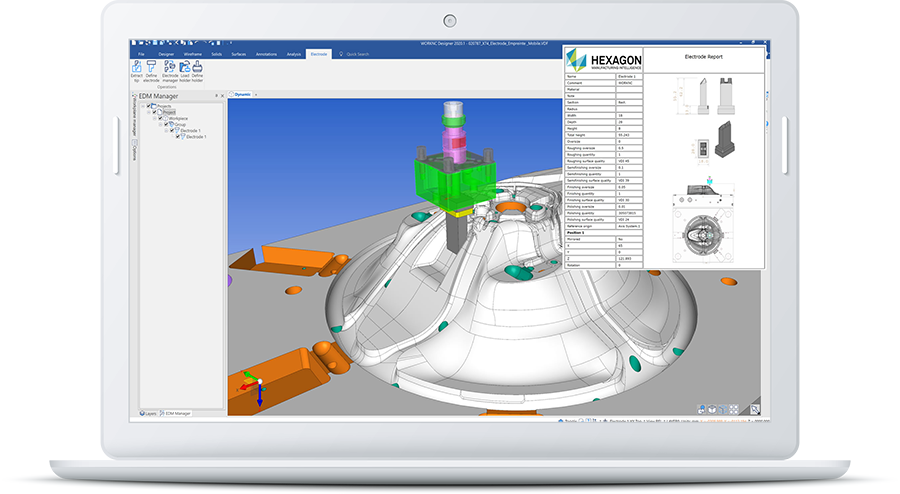This screenshot has width=900, height=494.
Task: Click the axis triad gizmo in viewport
Action: pos(253,387)
